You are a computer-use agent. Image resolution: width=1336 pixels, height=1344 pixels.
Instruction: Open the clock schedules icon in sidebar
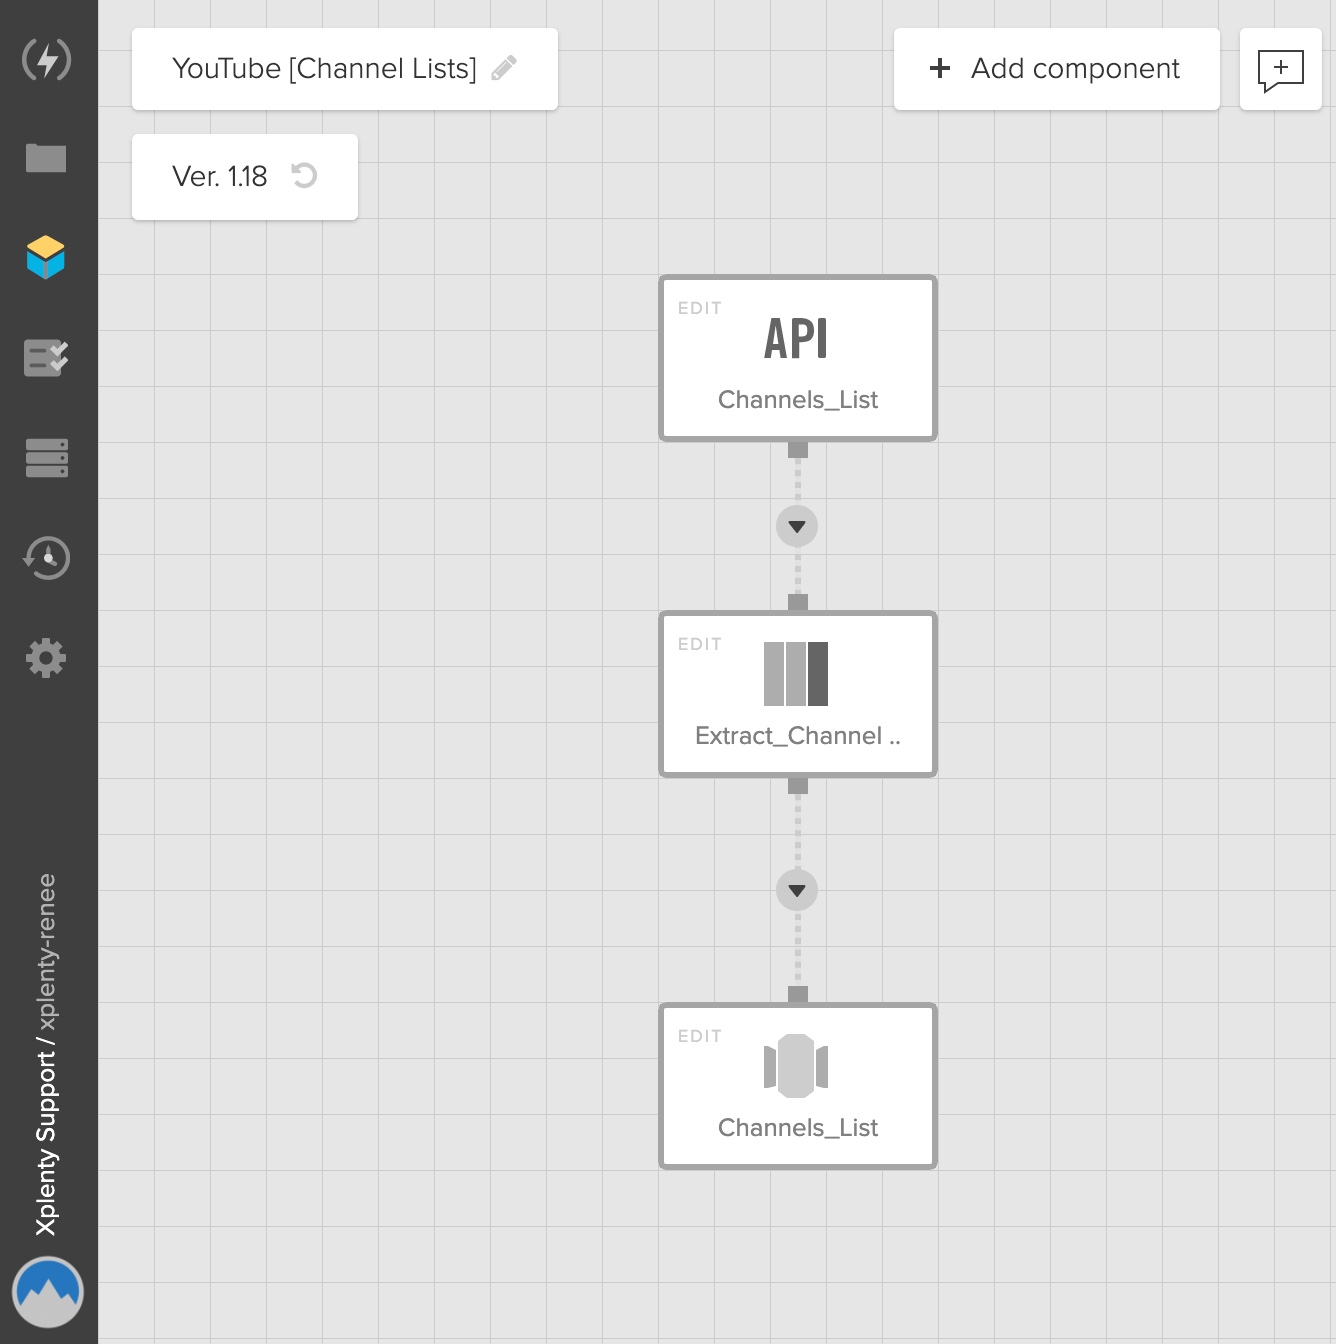coord(46,558)
